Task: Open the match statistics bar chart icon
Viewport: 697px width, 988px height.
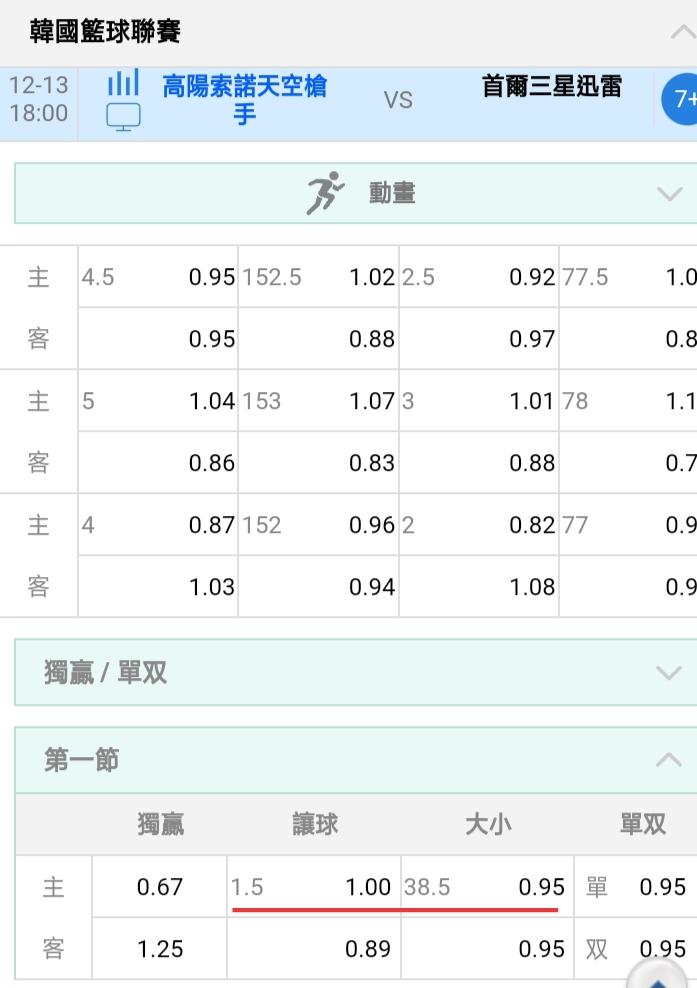Action: [123, 83]
